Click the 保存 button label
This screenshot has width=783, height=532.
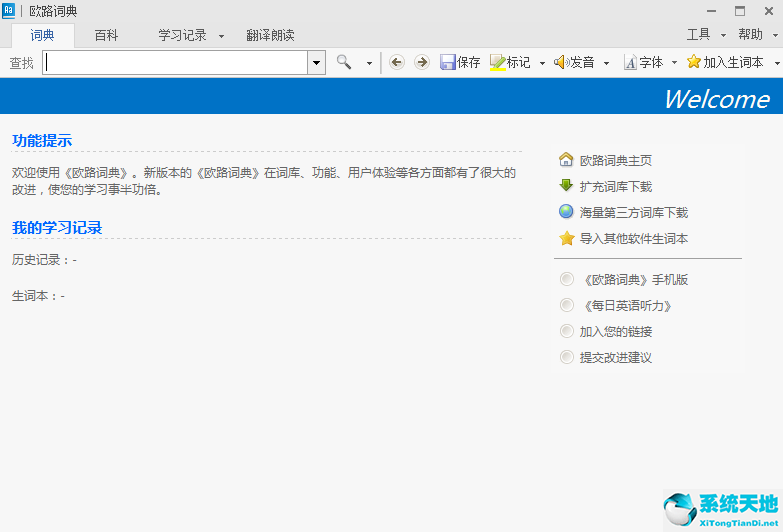(x=468, y=62)
